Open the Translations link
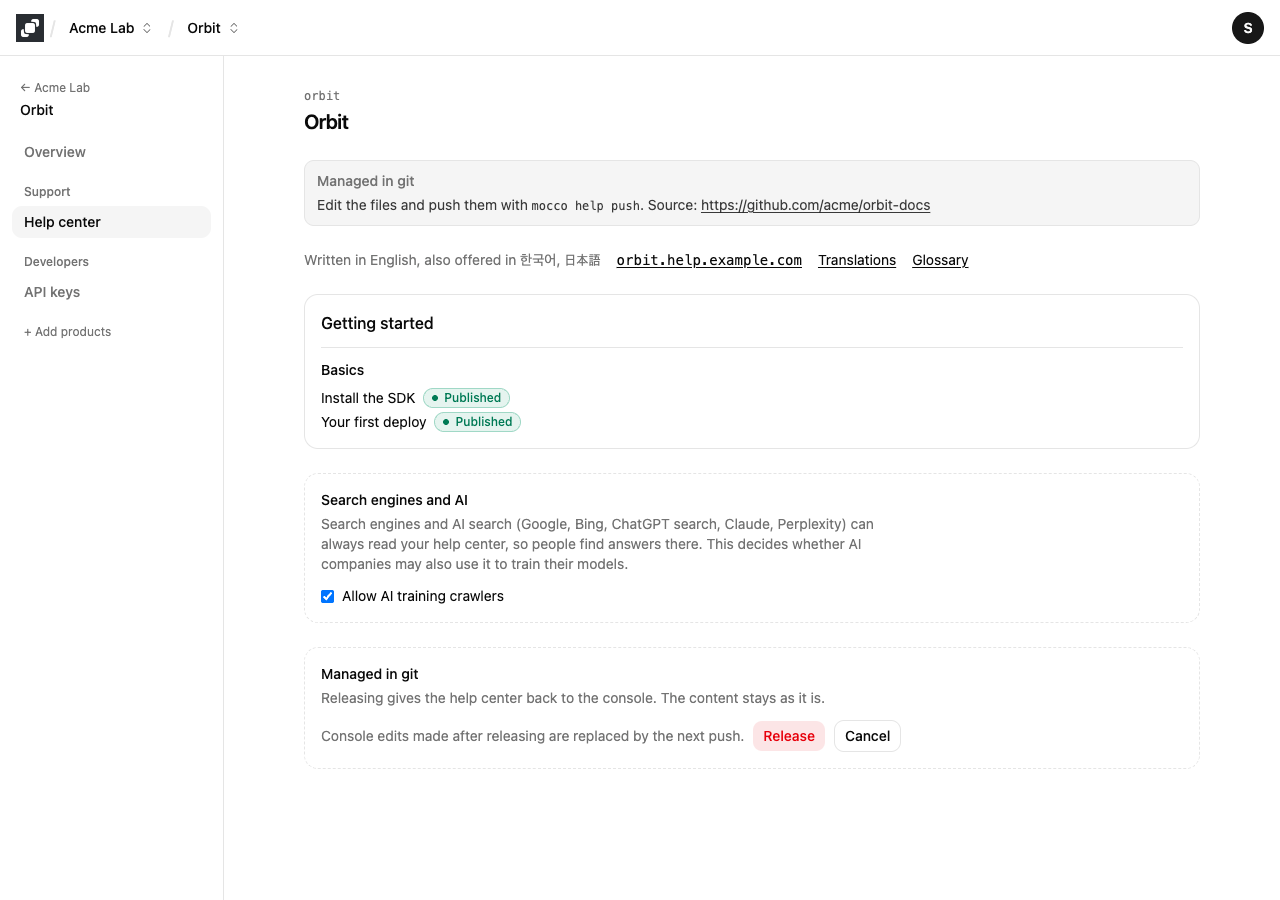The image size is (1280, 900). [x=857, y=260]
